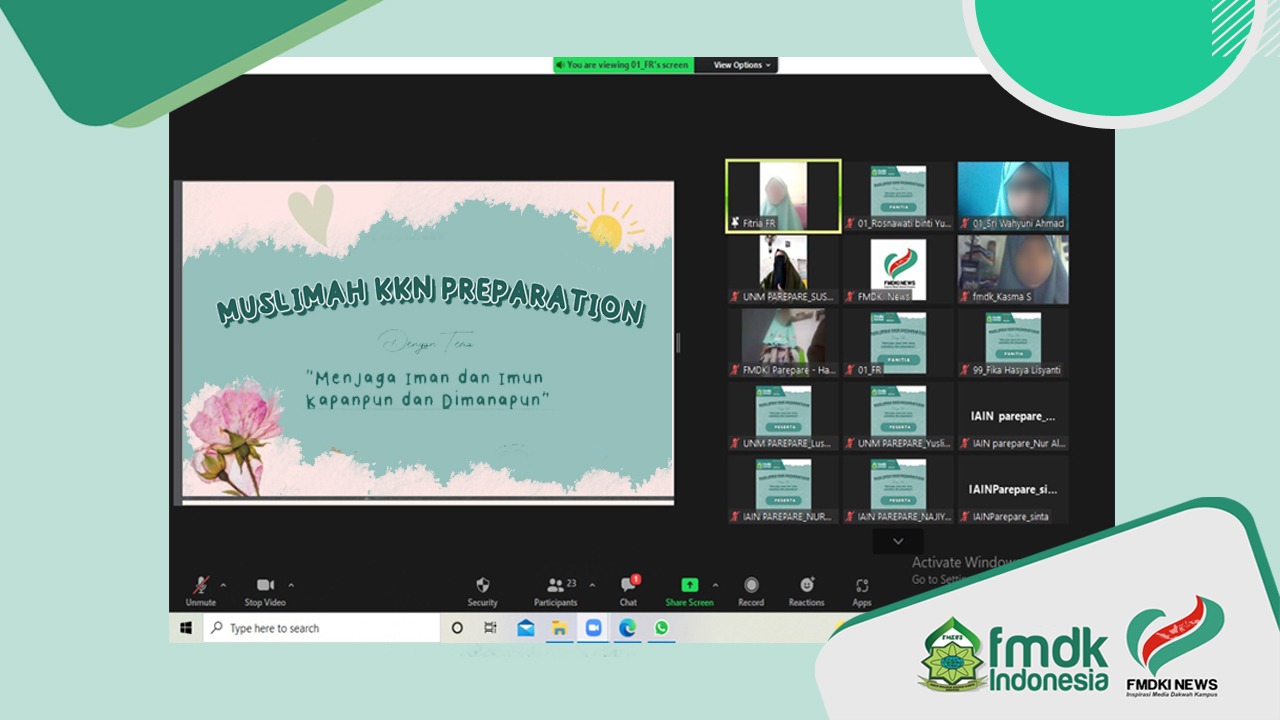Open the Windows Start menu

(x=186, y=628)
